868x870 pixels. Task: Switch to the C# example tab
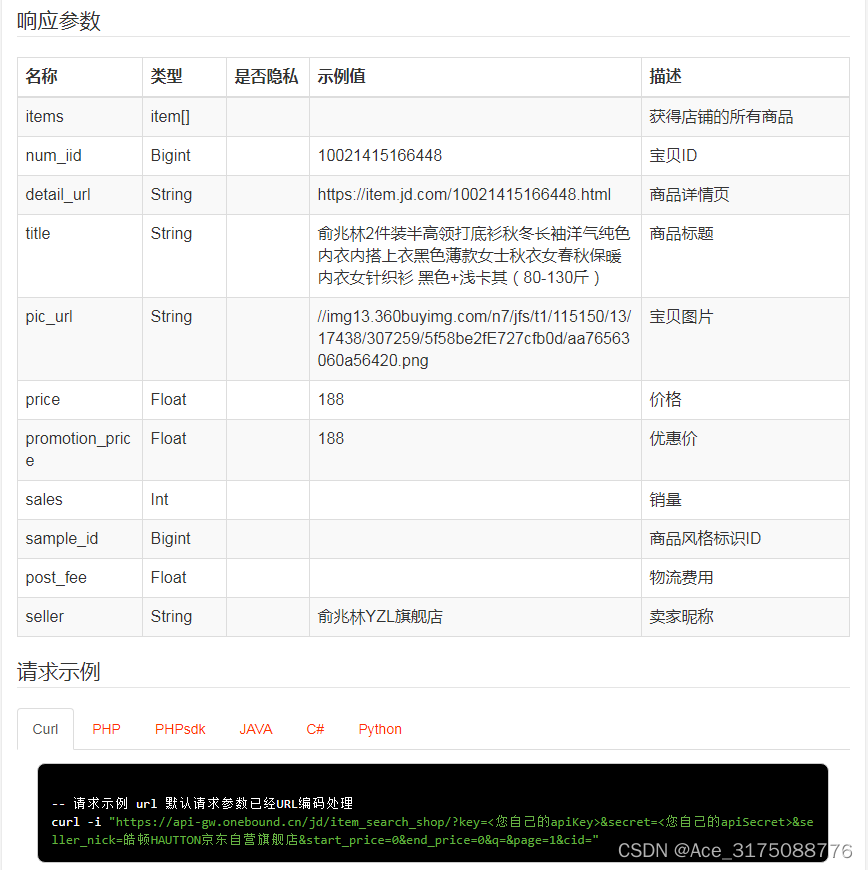(315, 729)
